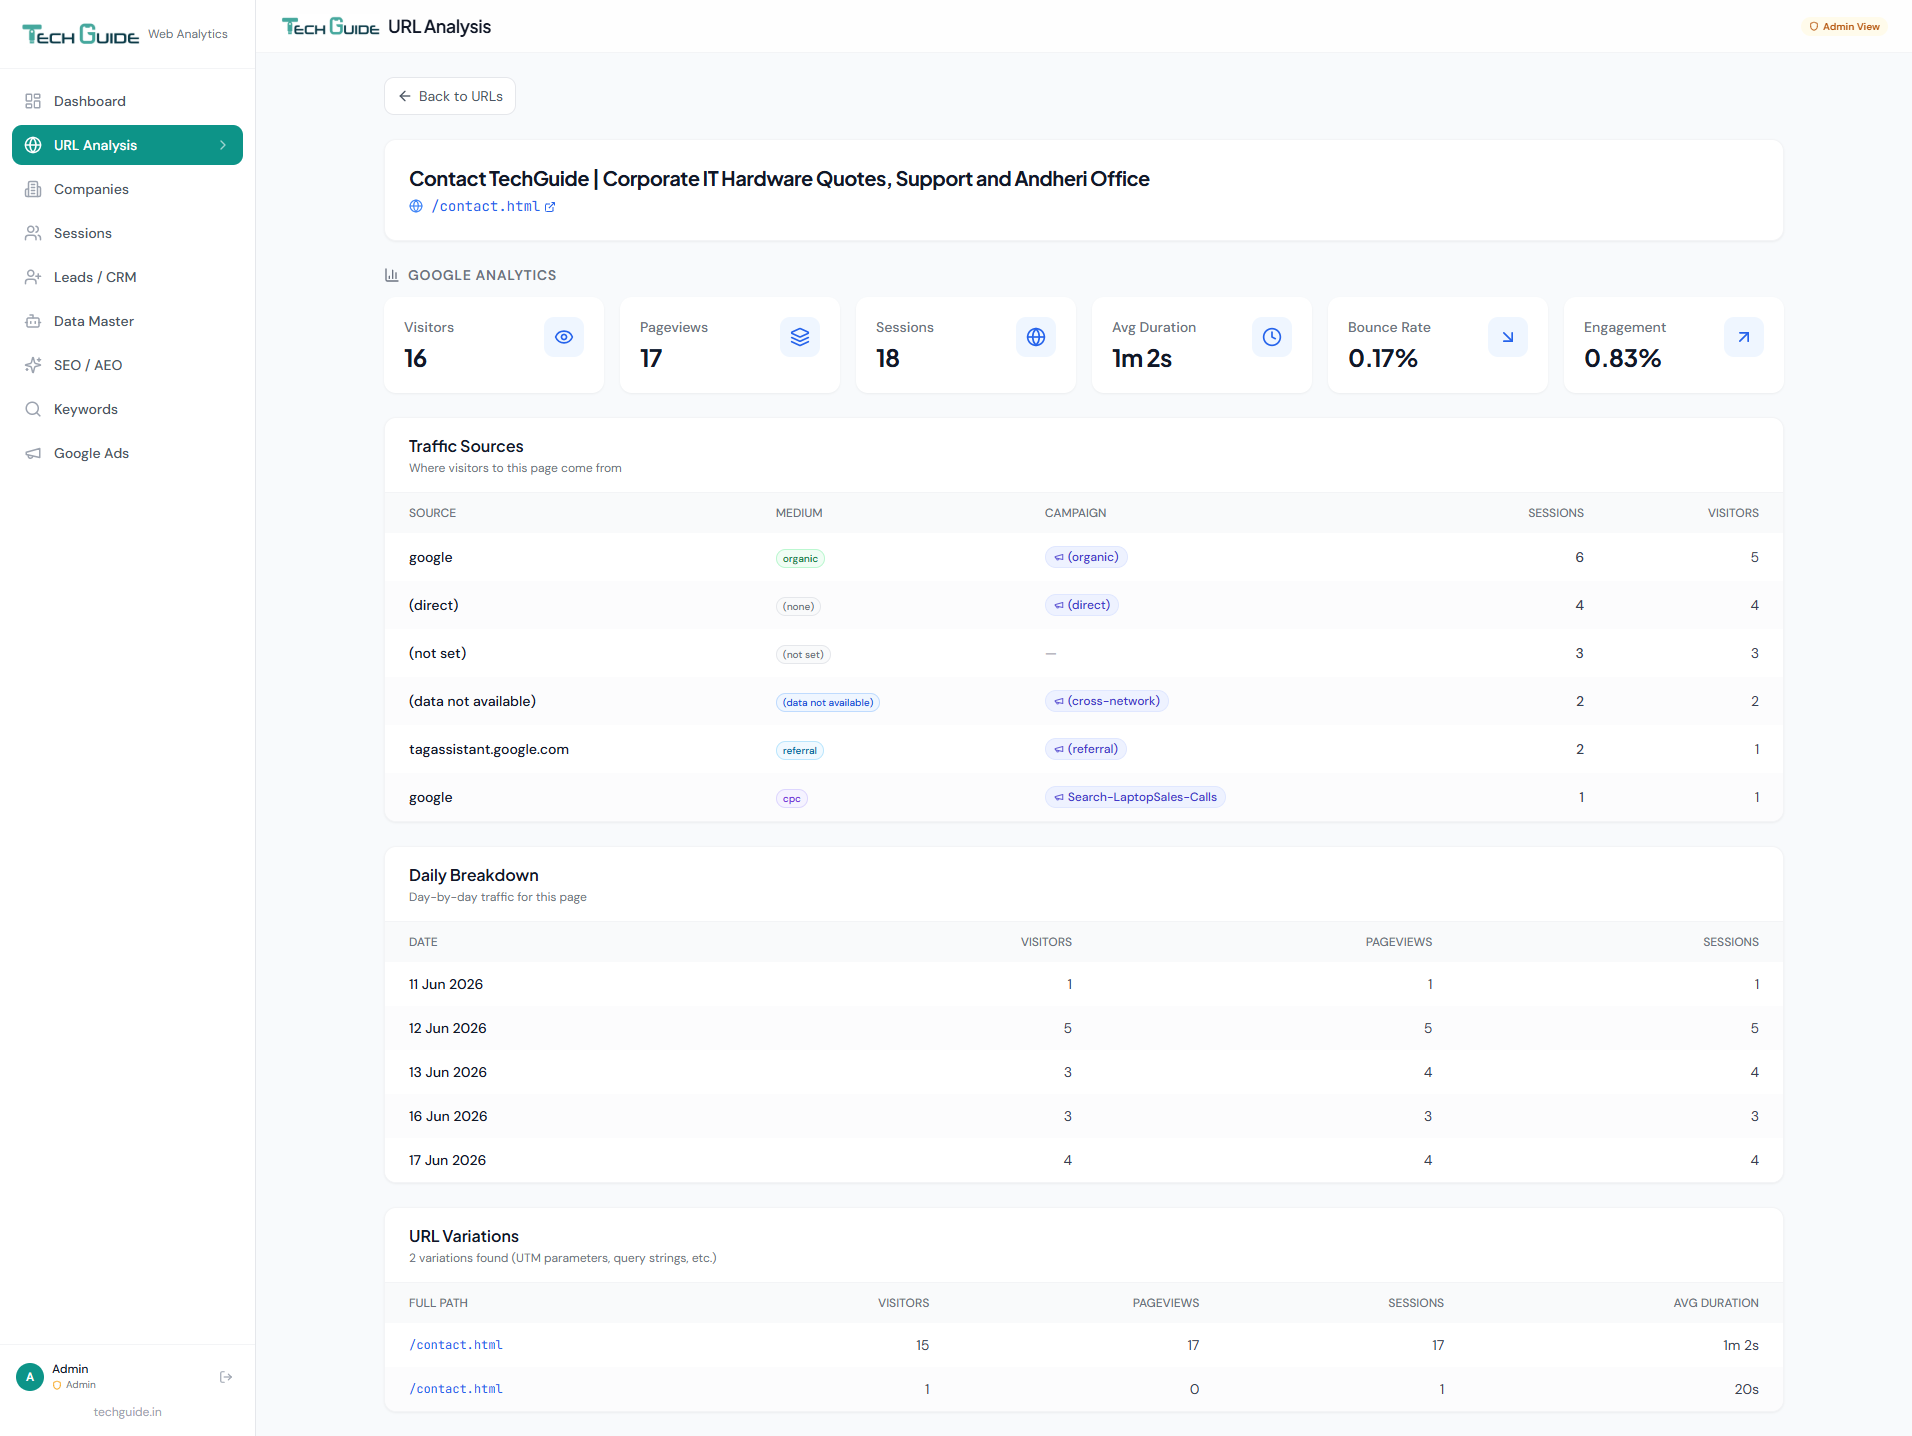
Task: Click the Companies building icon
Action: pos(33,189)
